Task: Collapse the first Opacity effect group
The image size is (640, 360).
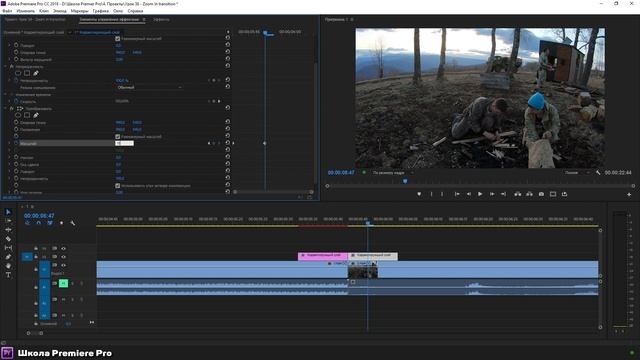Action: coord(6,66)
